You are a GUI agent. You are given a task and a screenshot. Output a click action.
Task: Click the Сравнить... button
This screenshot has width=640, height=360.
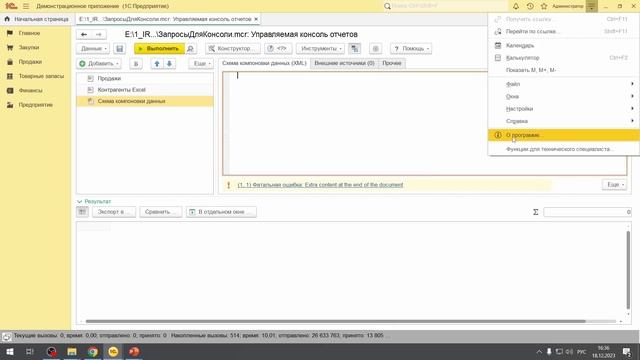160,212
